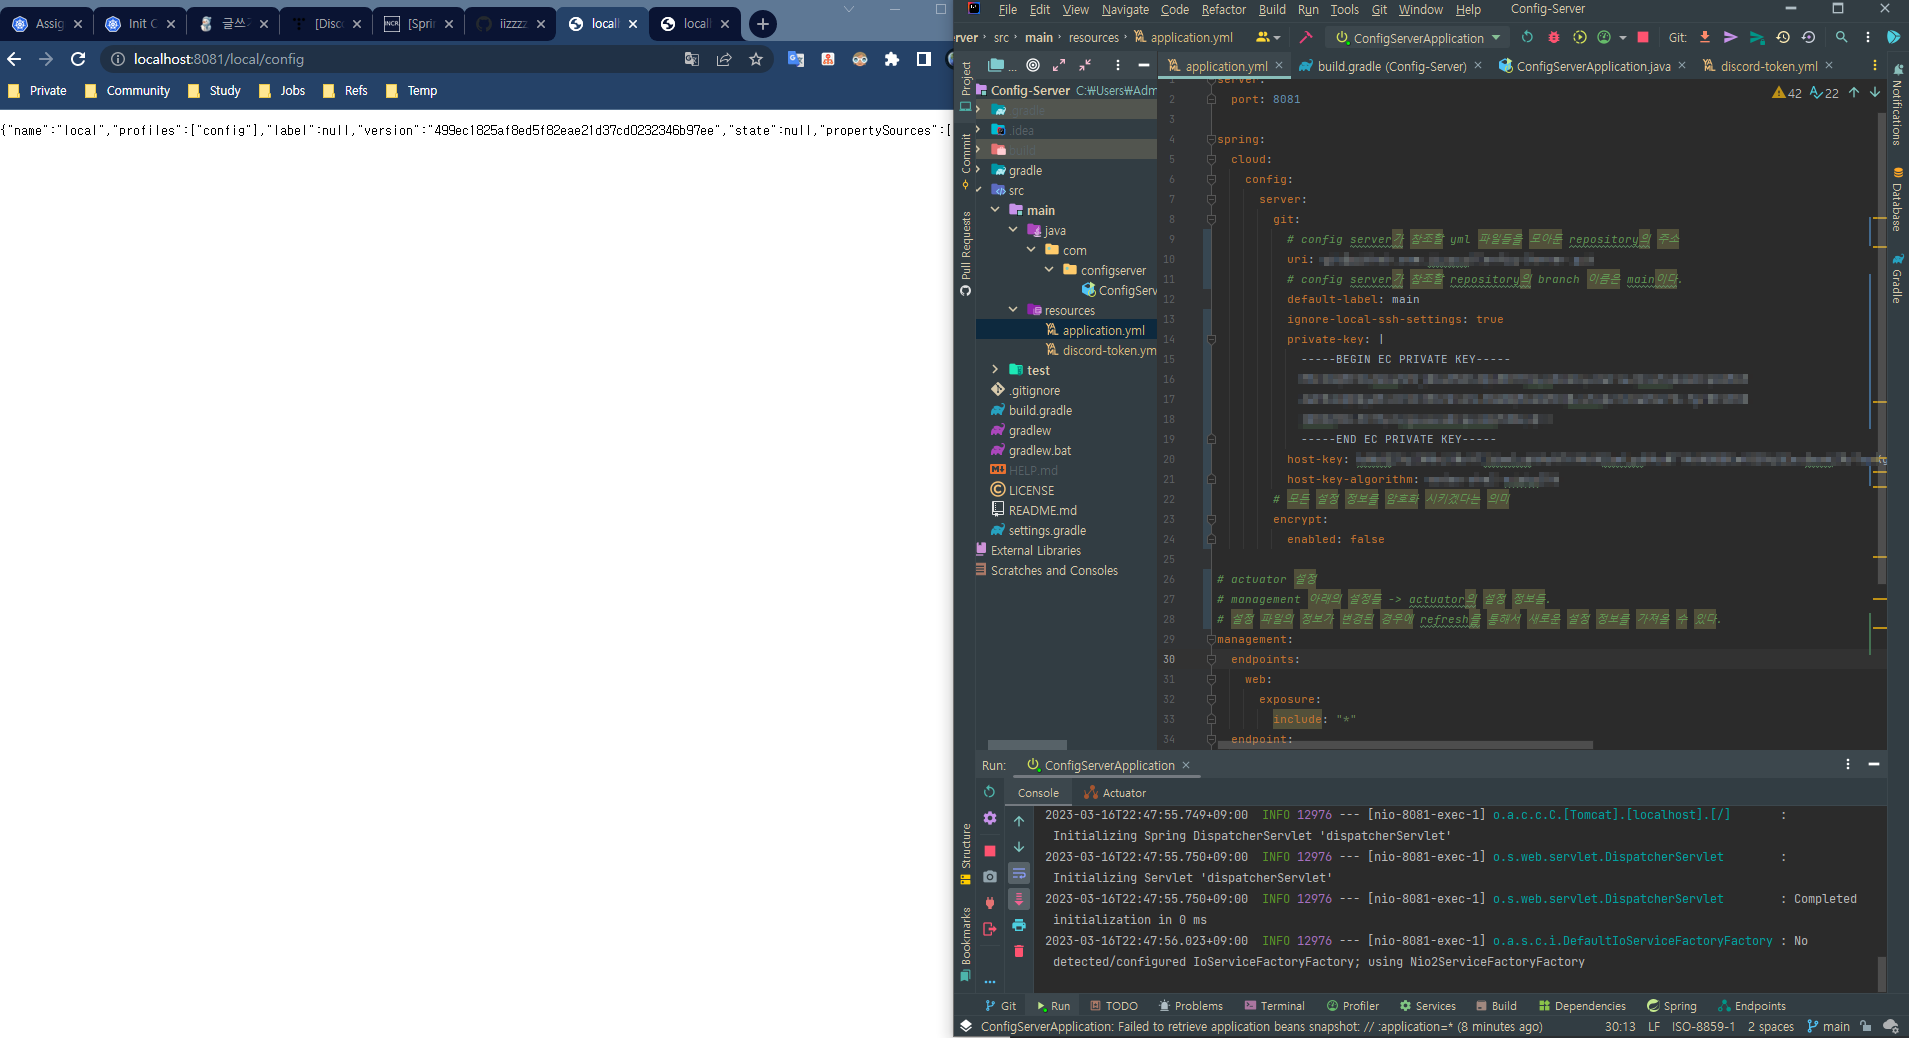The image size is (1909, 1038).
Task: Bookmark this page with star icon
Action: tap(756, 59)
